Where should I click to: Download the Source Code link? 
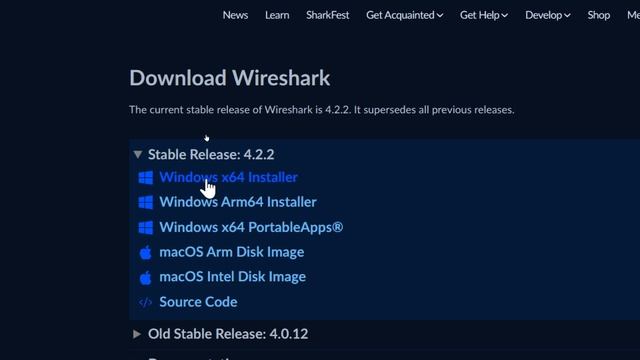pyautogui.click(x=198, y=302)
